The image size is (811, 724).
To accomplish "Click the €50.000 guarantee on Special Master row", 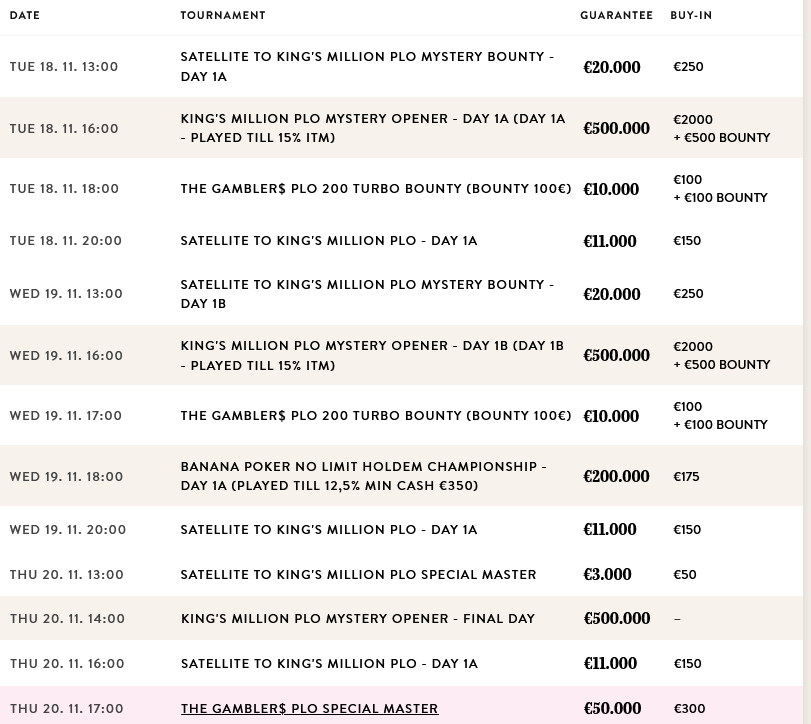I will coord(612,709).
